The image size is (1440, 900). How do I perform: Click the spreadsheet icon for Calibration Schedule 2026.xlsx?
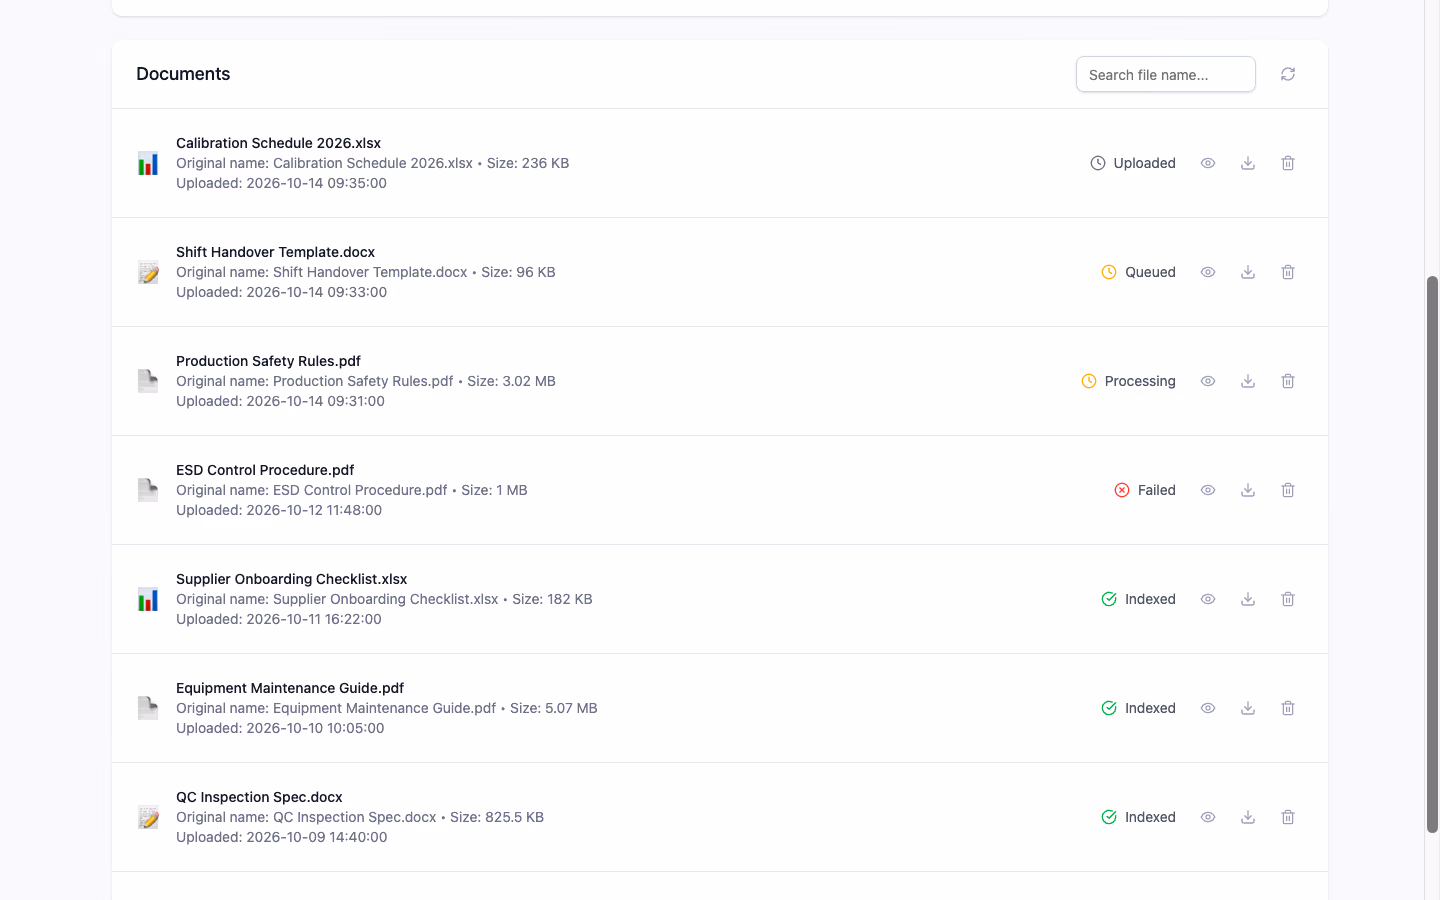[148, 163]
